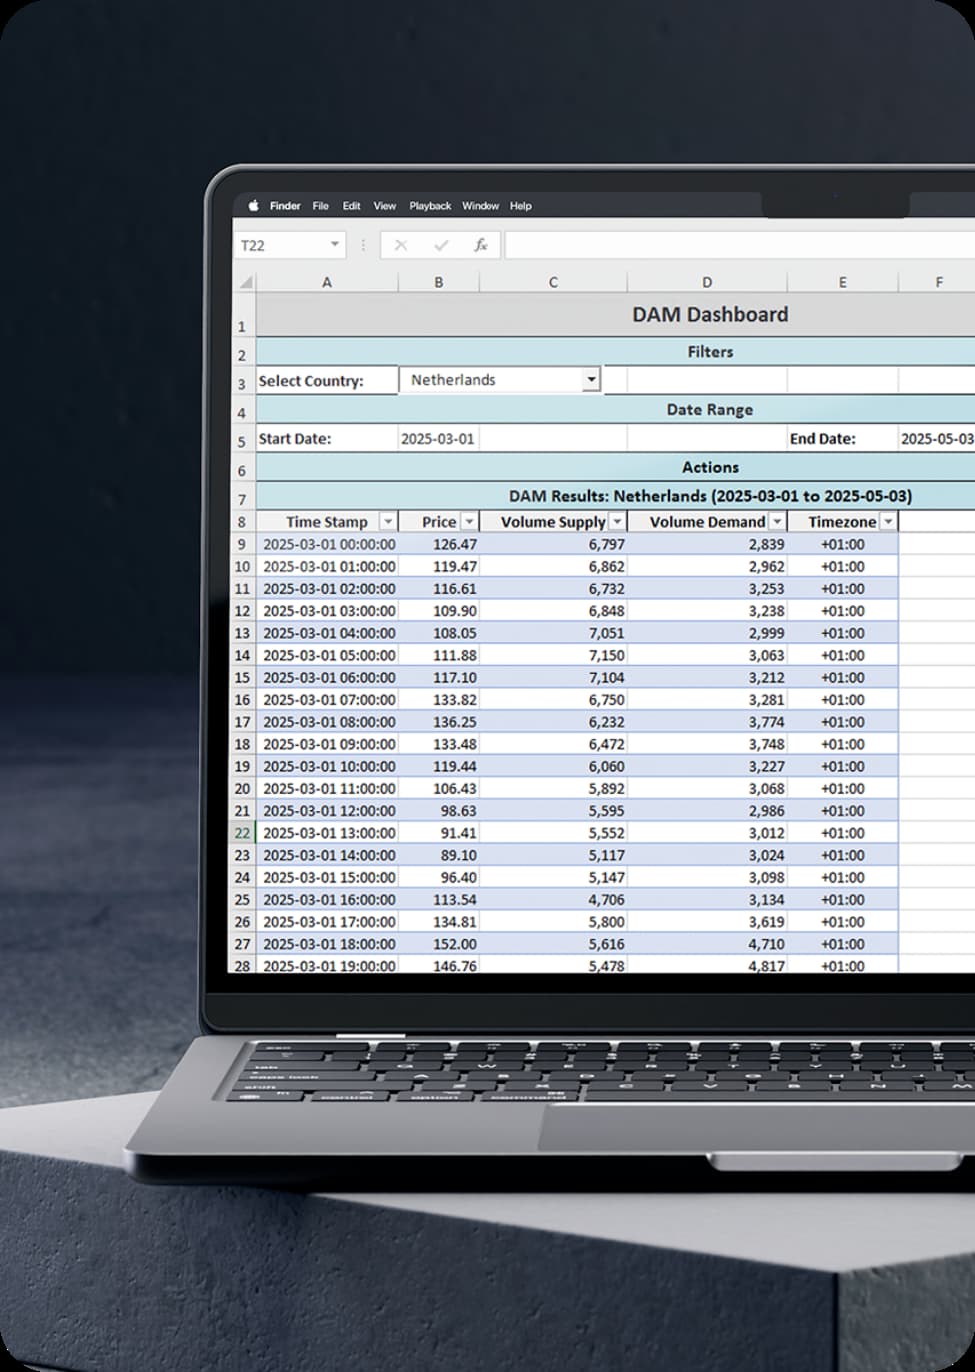Open the Time Stamp column filter dropdown
975x1372 pixels.
(387, 521)
